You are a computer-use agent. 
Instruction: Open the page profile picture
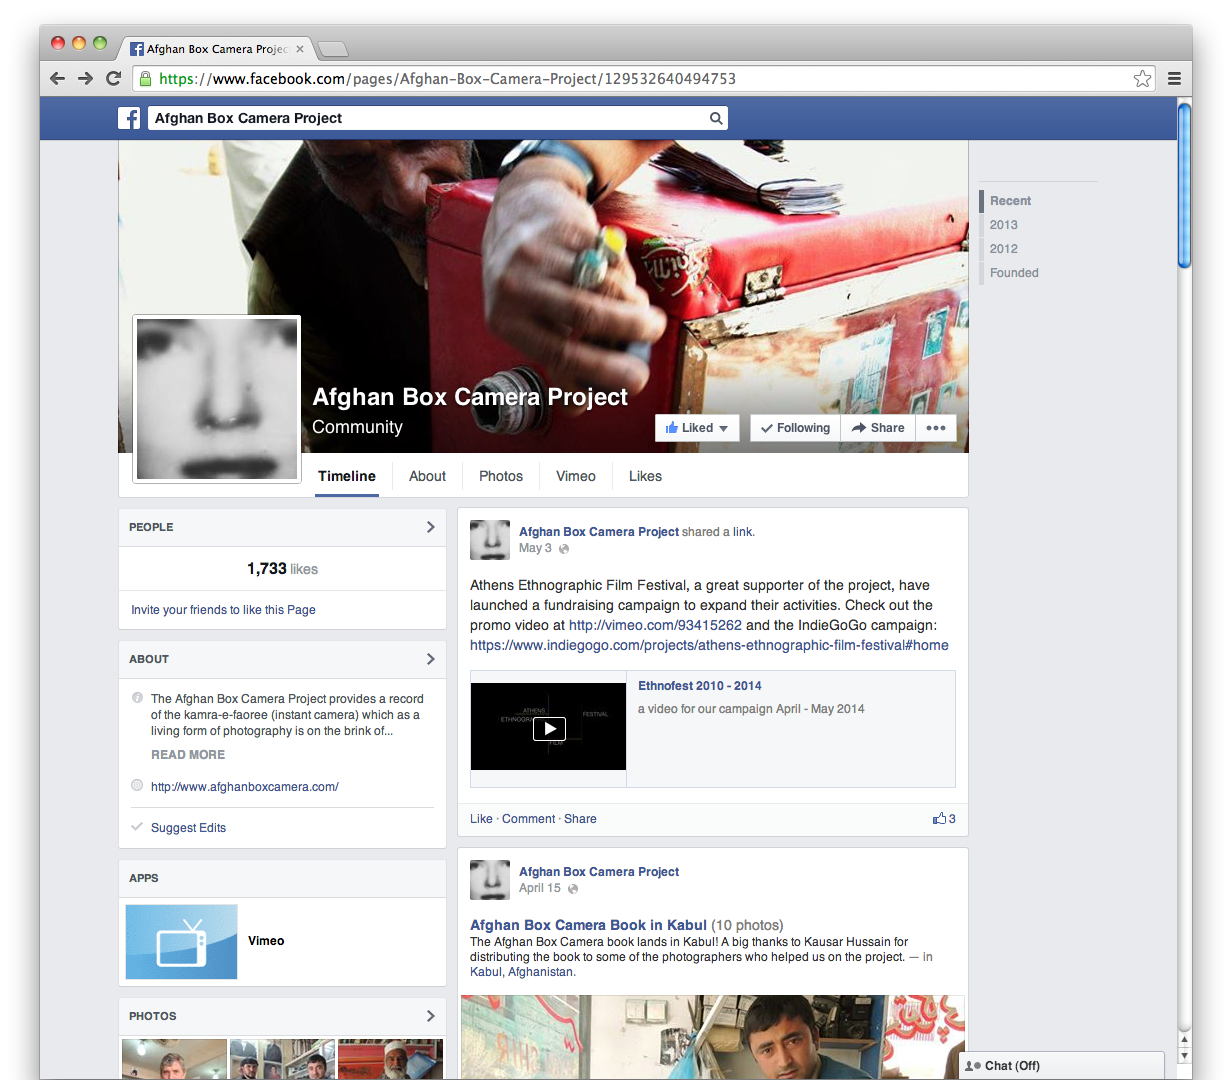217,399
